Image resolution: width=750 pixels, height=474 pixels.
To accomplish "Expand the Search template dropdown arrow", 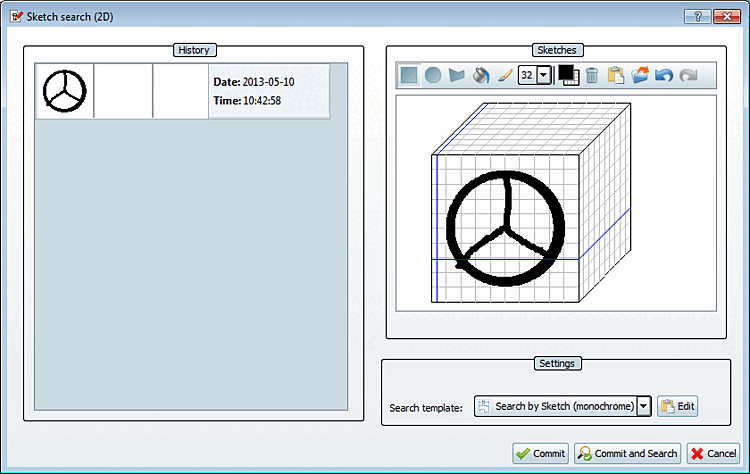I will click(644, 406).
